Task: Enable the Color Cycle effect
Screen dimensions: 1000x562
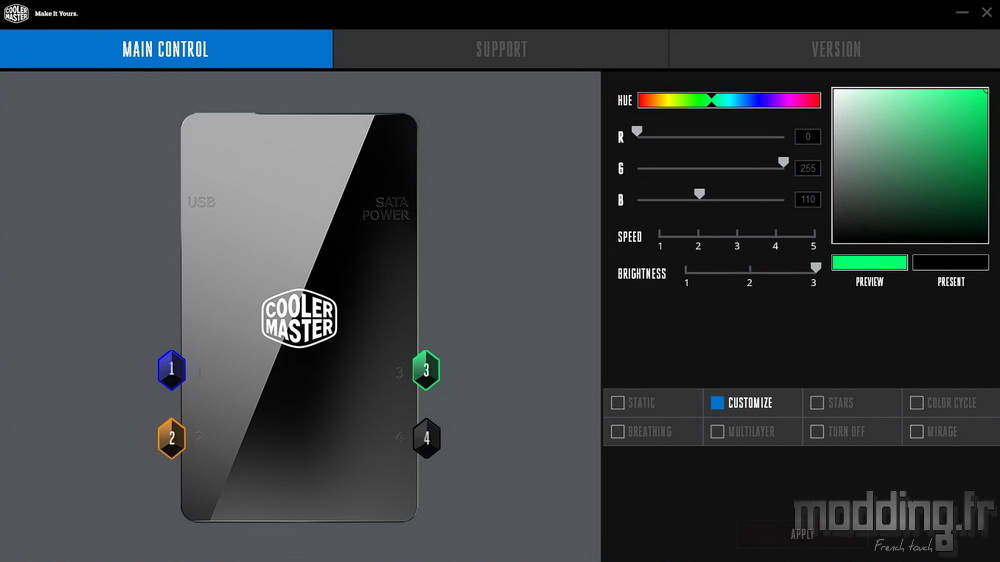Action: (916, 403)
